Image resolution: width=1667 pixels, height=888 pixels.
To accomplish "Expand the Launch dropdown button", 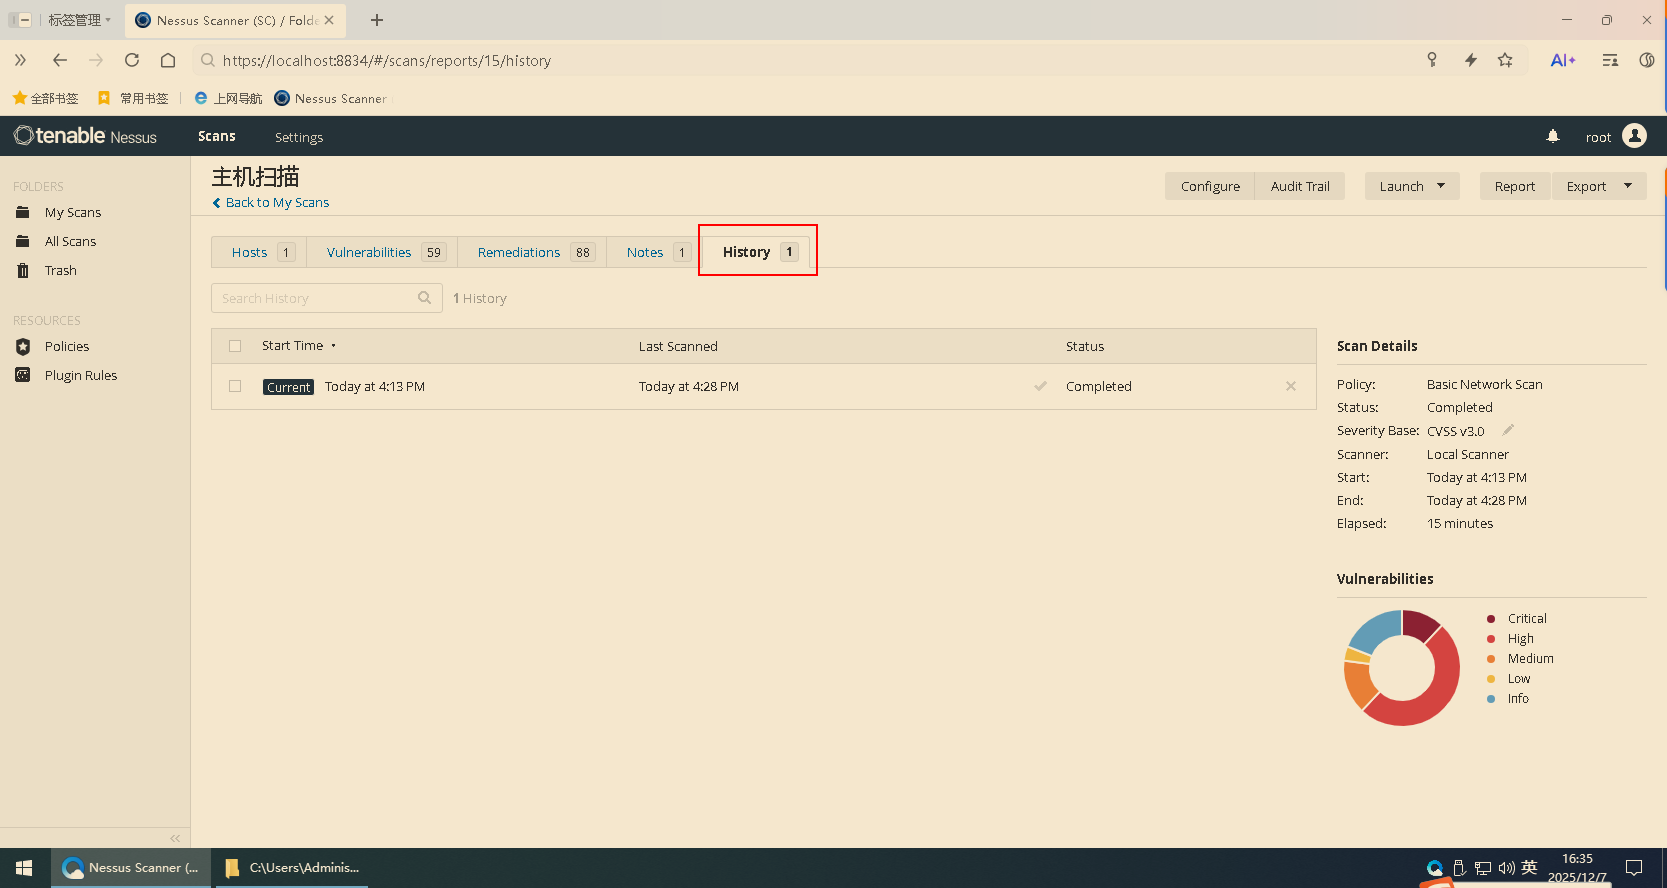I will tap(1411, 186).
